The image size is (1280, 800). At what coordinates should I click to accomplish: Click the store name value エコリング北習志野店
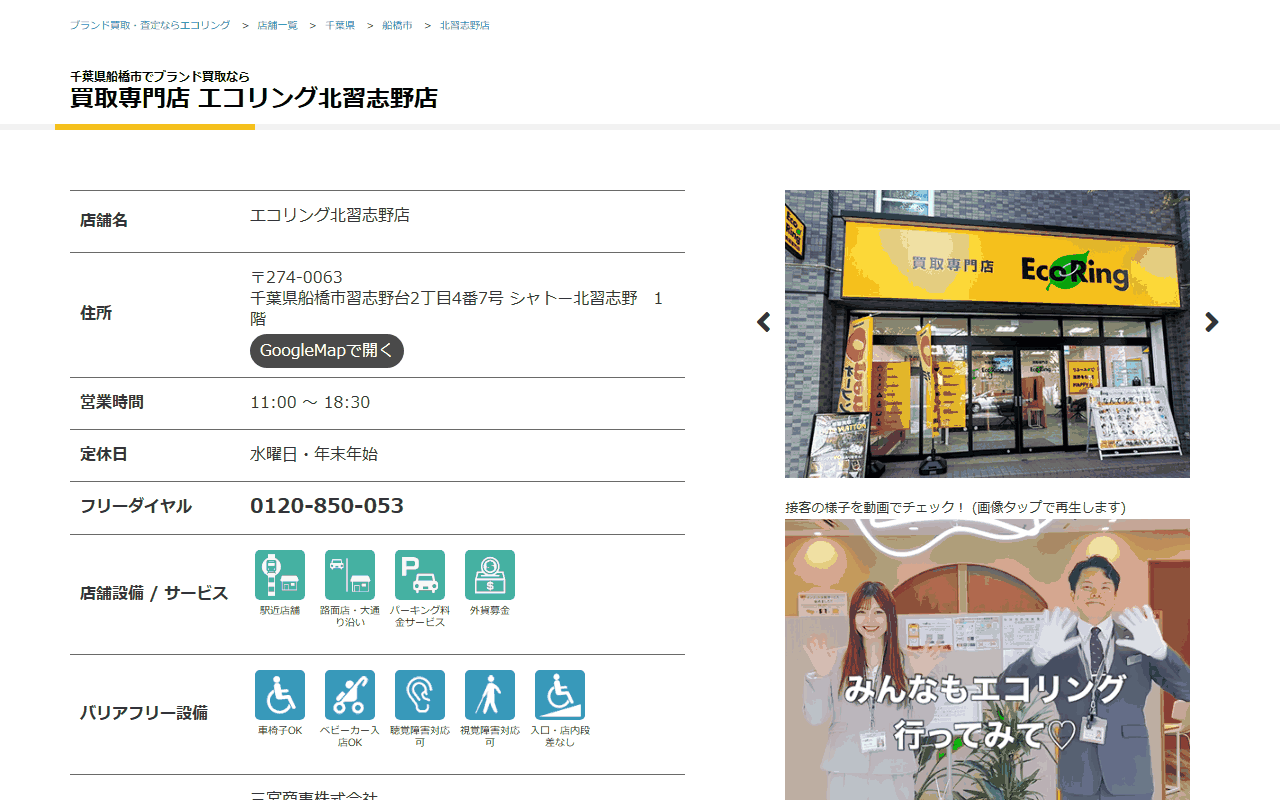330,215
